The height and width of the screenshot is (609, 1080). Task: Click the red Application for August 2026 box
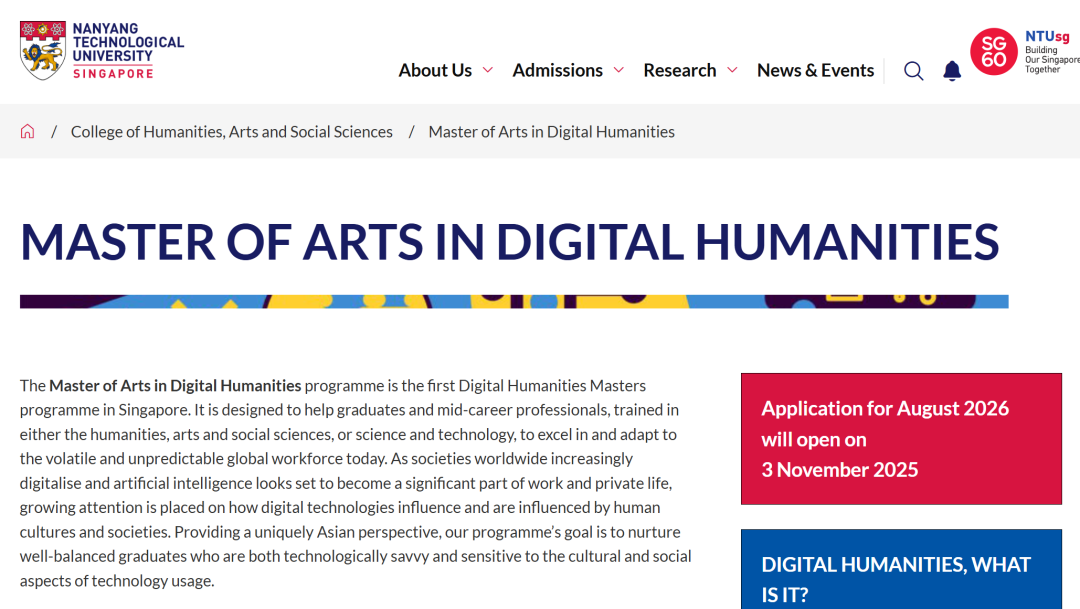(x=900, y=439)
